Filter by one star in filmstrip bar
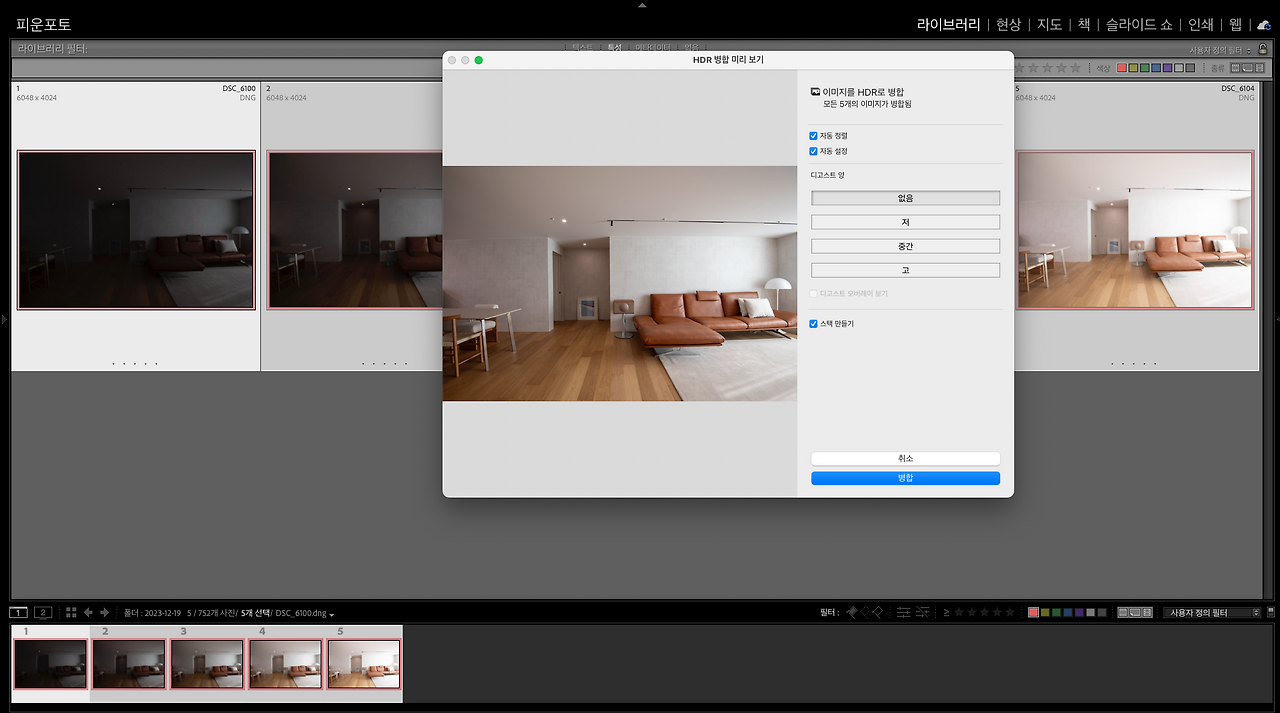 point(959,612)
